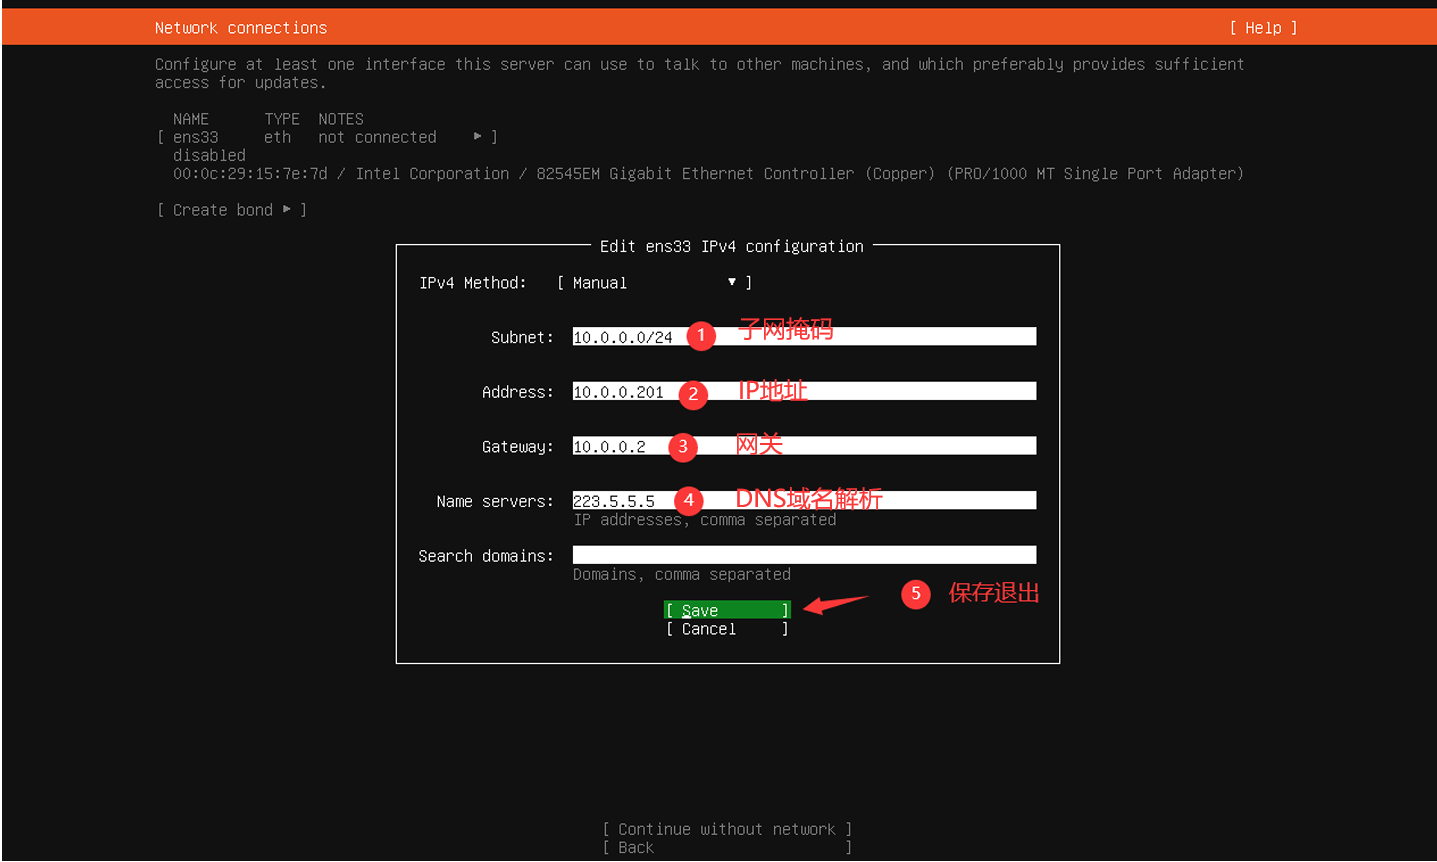Click the 'Network connections' title text
1437x862 pixels.
pyautogui.click(x=241, y=28)
